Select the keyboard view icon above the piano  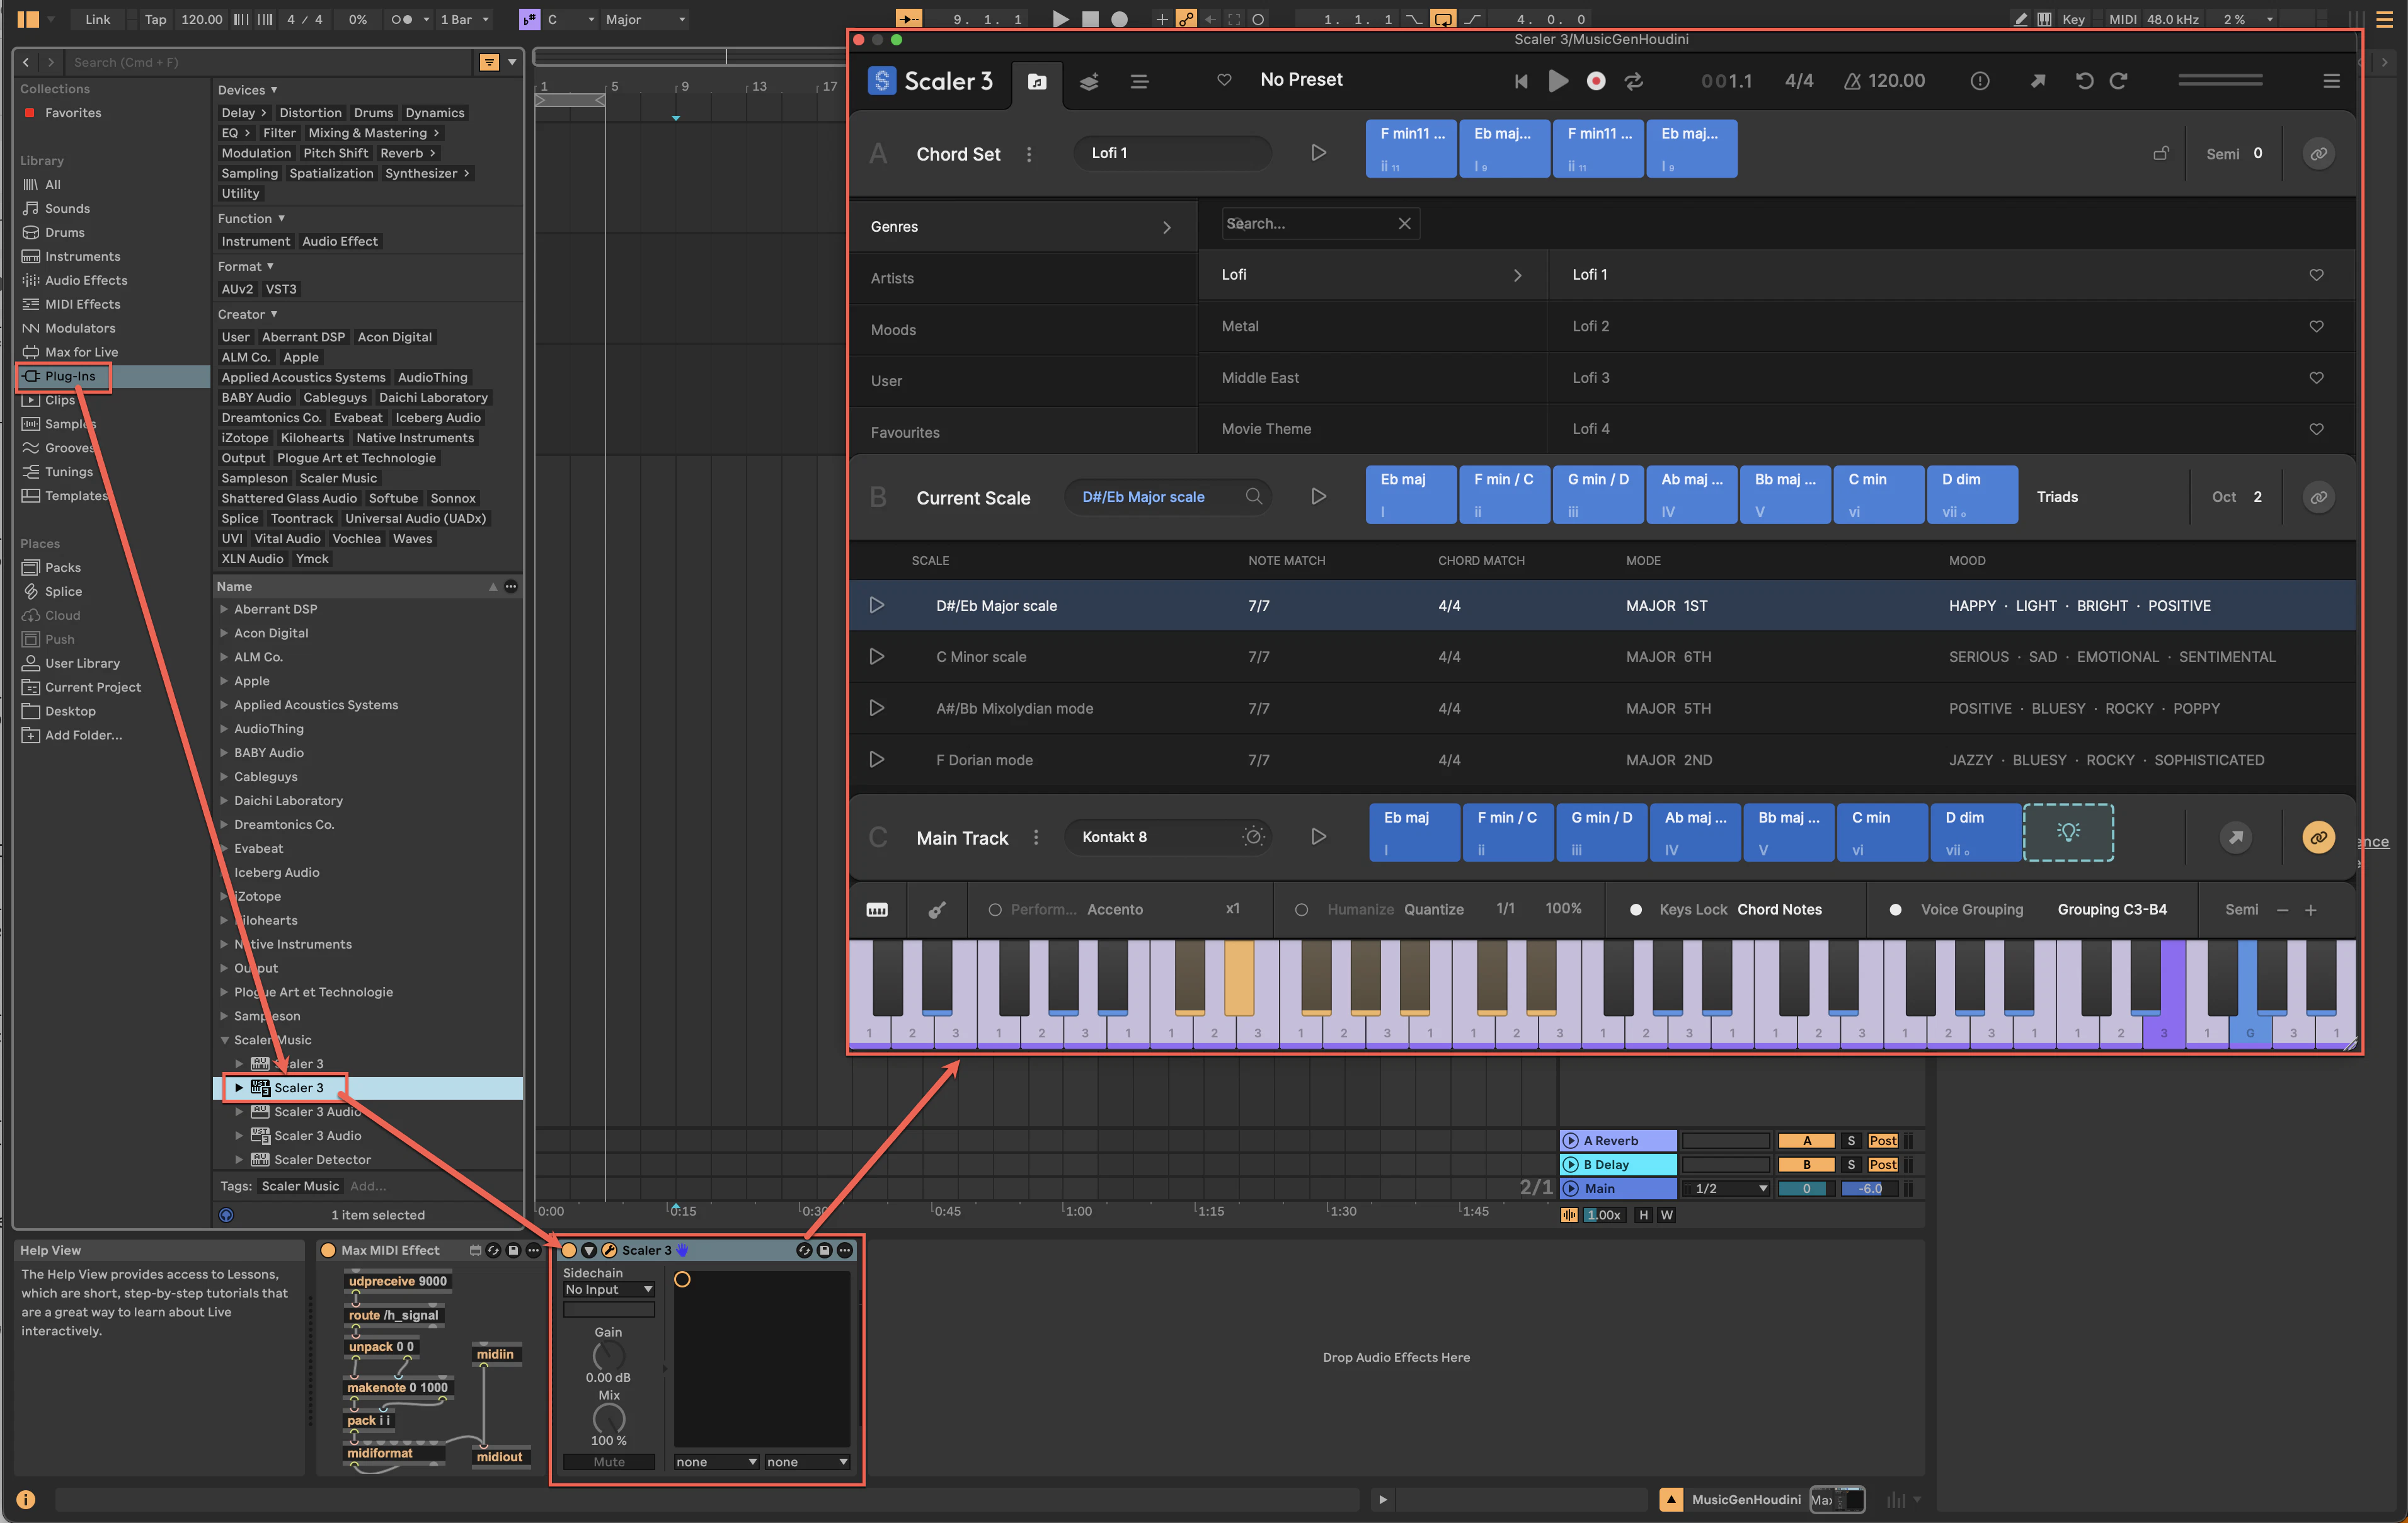[877, 910]
